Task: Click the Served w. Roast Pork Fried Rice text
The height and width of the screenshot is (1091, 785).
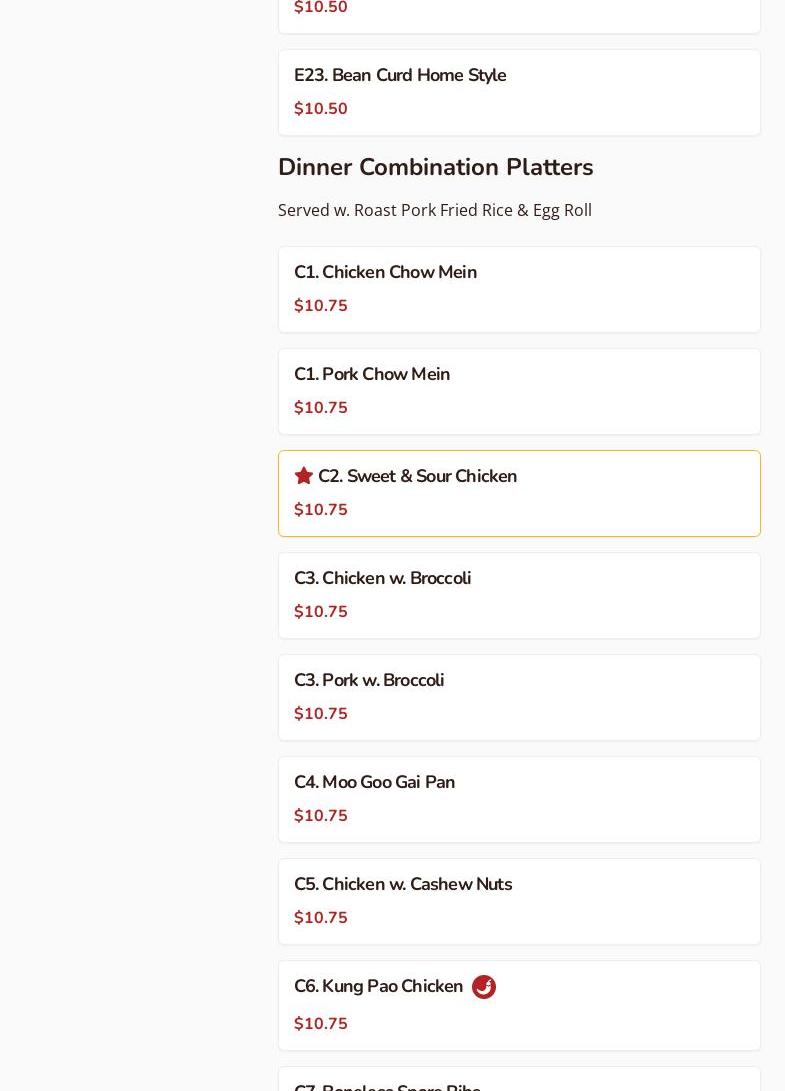Action: coord(435,210)
